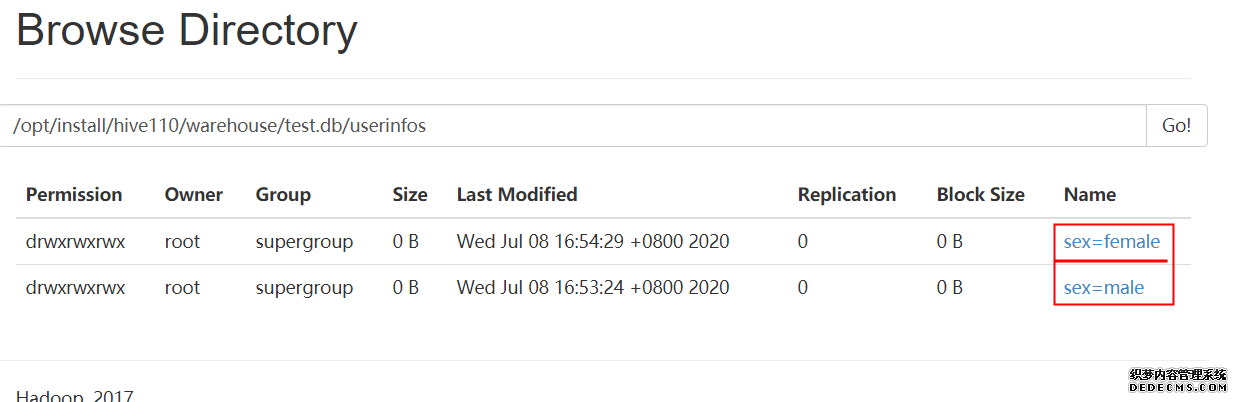The width and height of the screenshot is (1238, 402).
Task: Select the sex=male row's permission cell
Action: 75,288
